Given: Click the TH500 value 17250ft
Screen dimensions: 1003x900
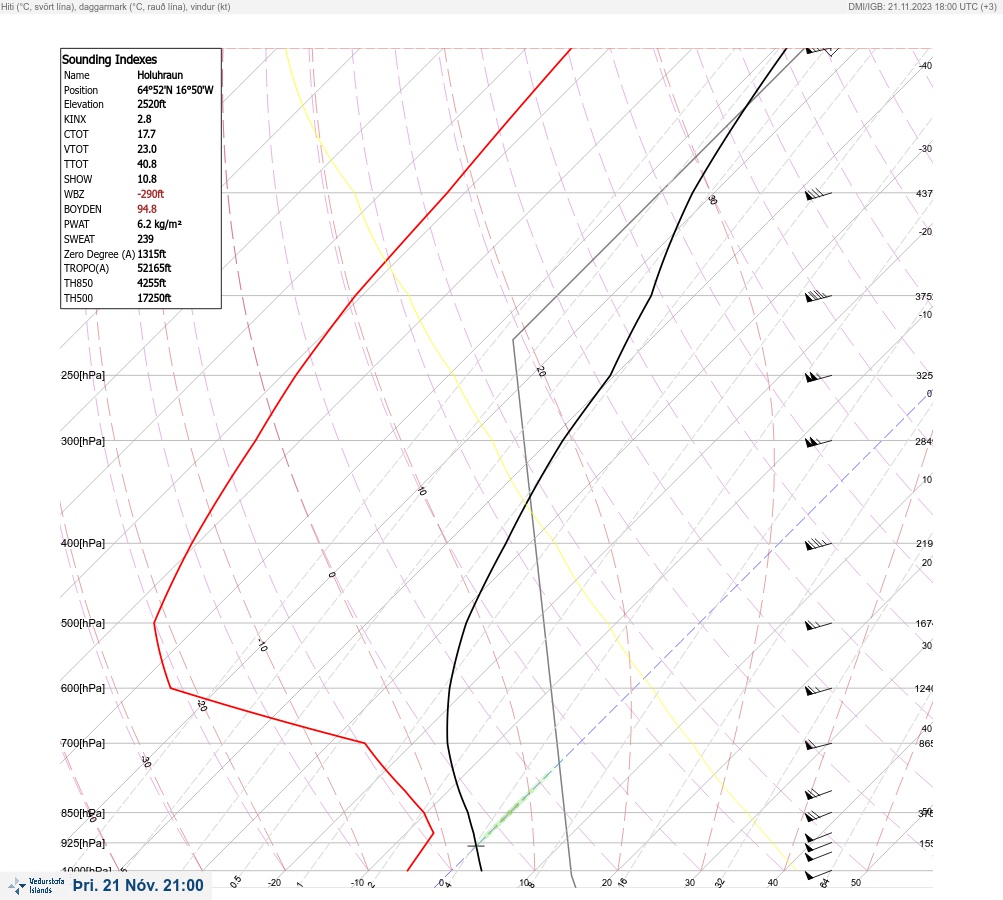Looking at the screenshot, I should pos(154,298).
